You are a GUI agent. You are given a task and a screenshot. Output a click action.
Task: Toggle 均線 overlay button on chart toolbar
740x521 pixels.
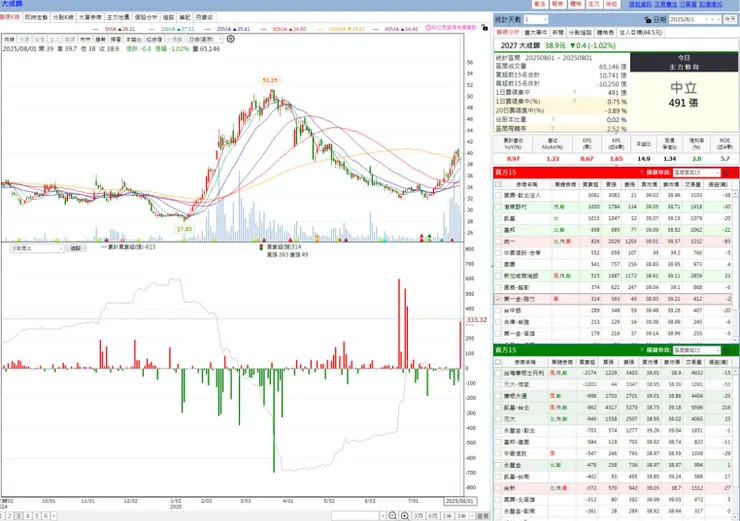tap(9, 39)
